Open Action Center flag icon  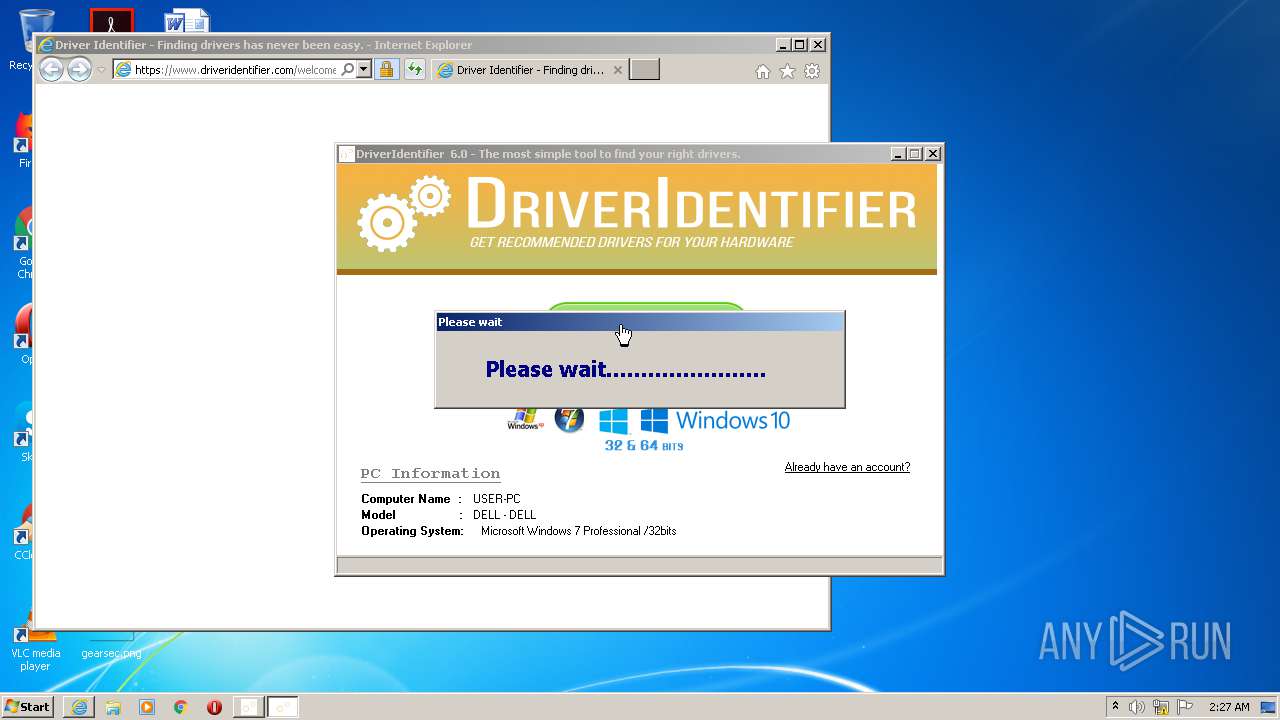(x=1185, y=707)
